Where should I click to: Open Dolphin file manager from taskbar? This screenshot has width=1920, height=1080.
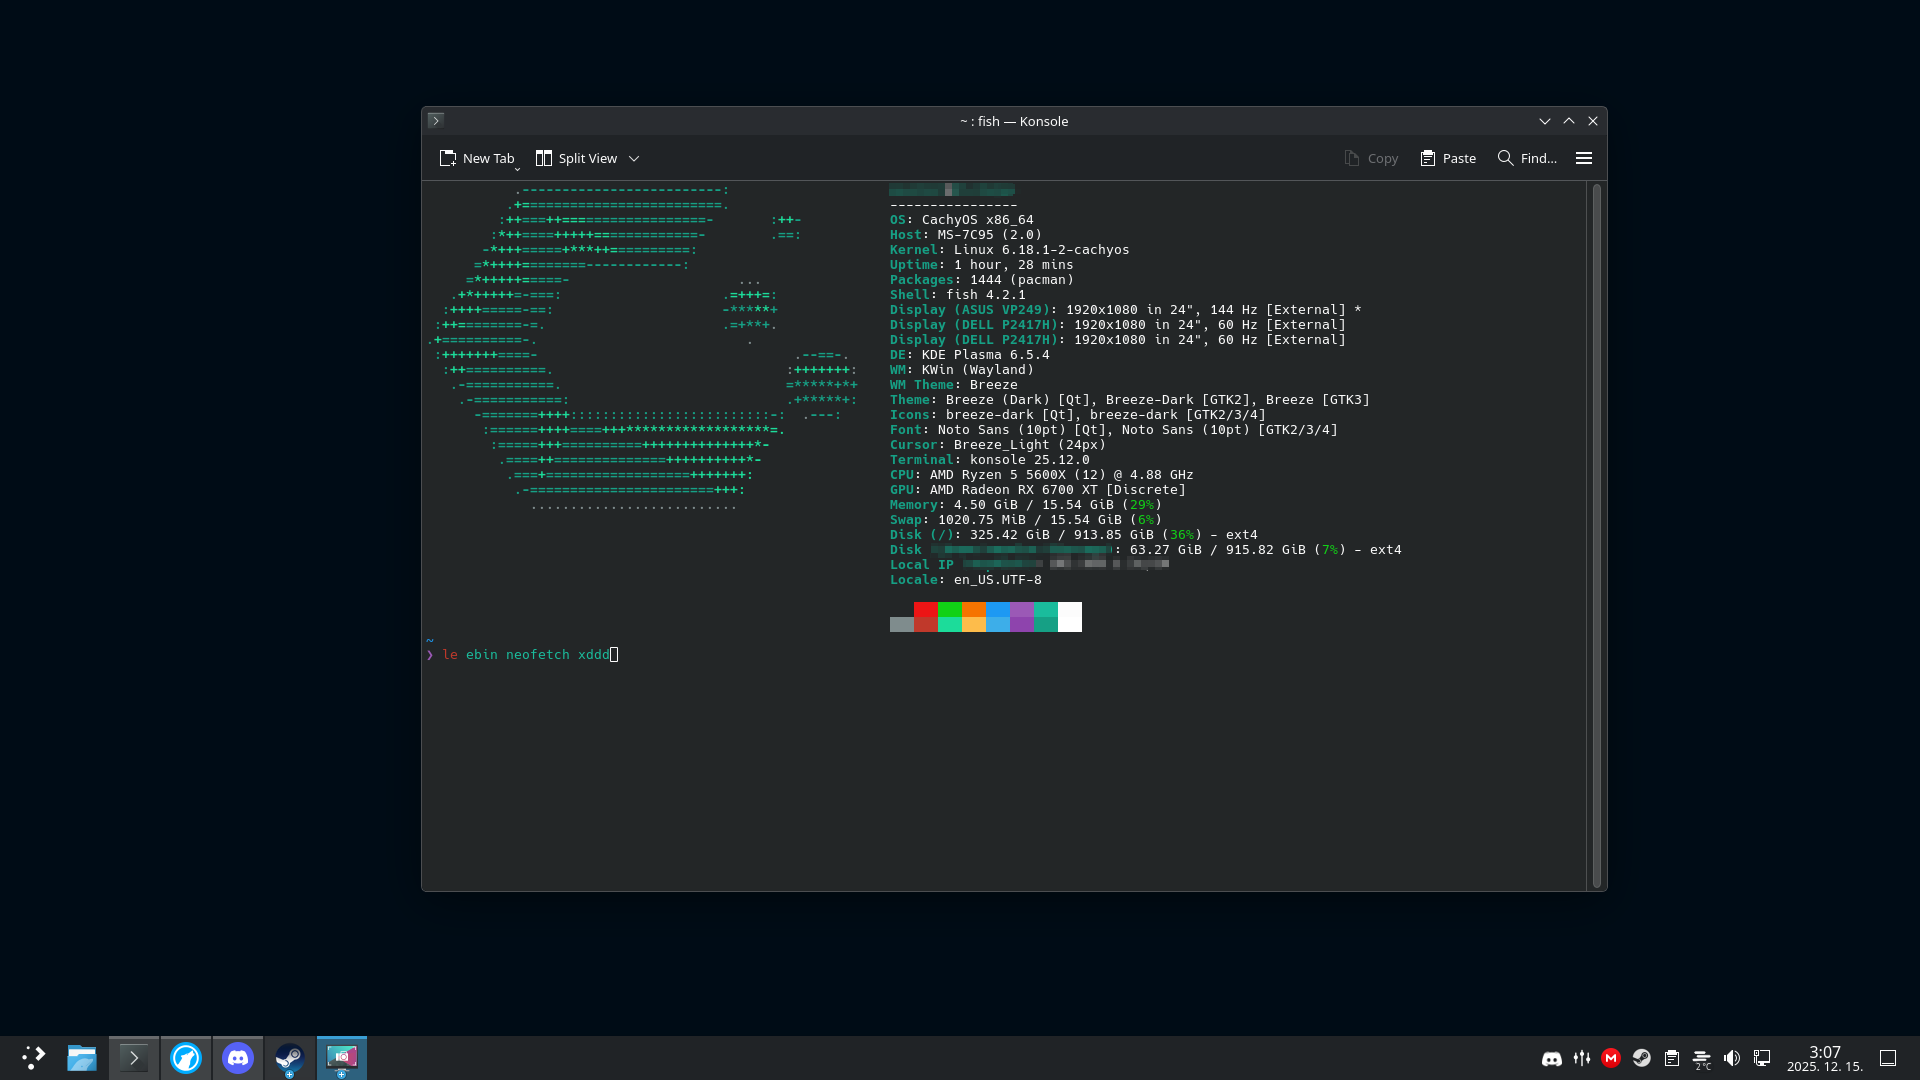tap(82, 1058)
